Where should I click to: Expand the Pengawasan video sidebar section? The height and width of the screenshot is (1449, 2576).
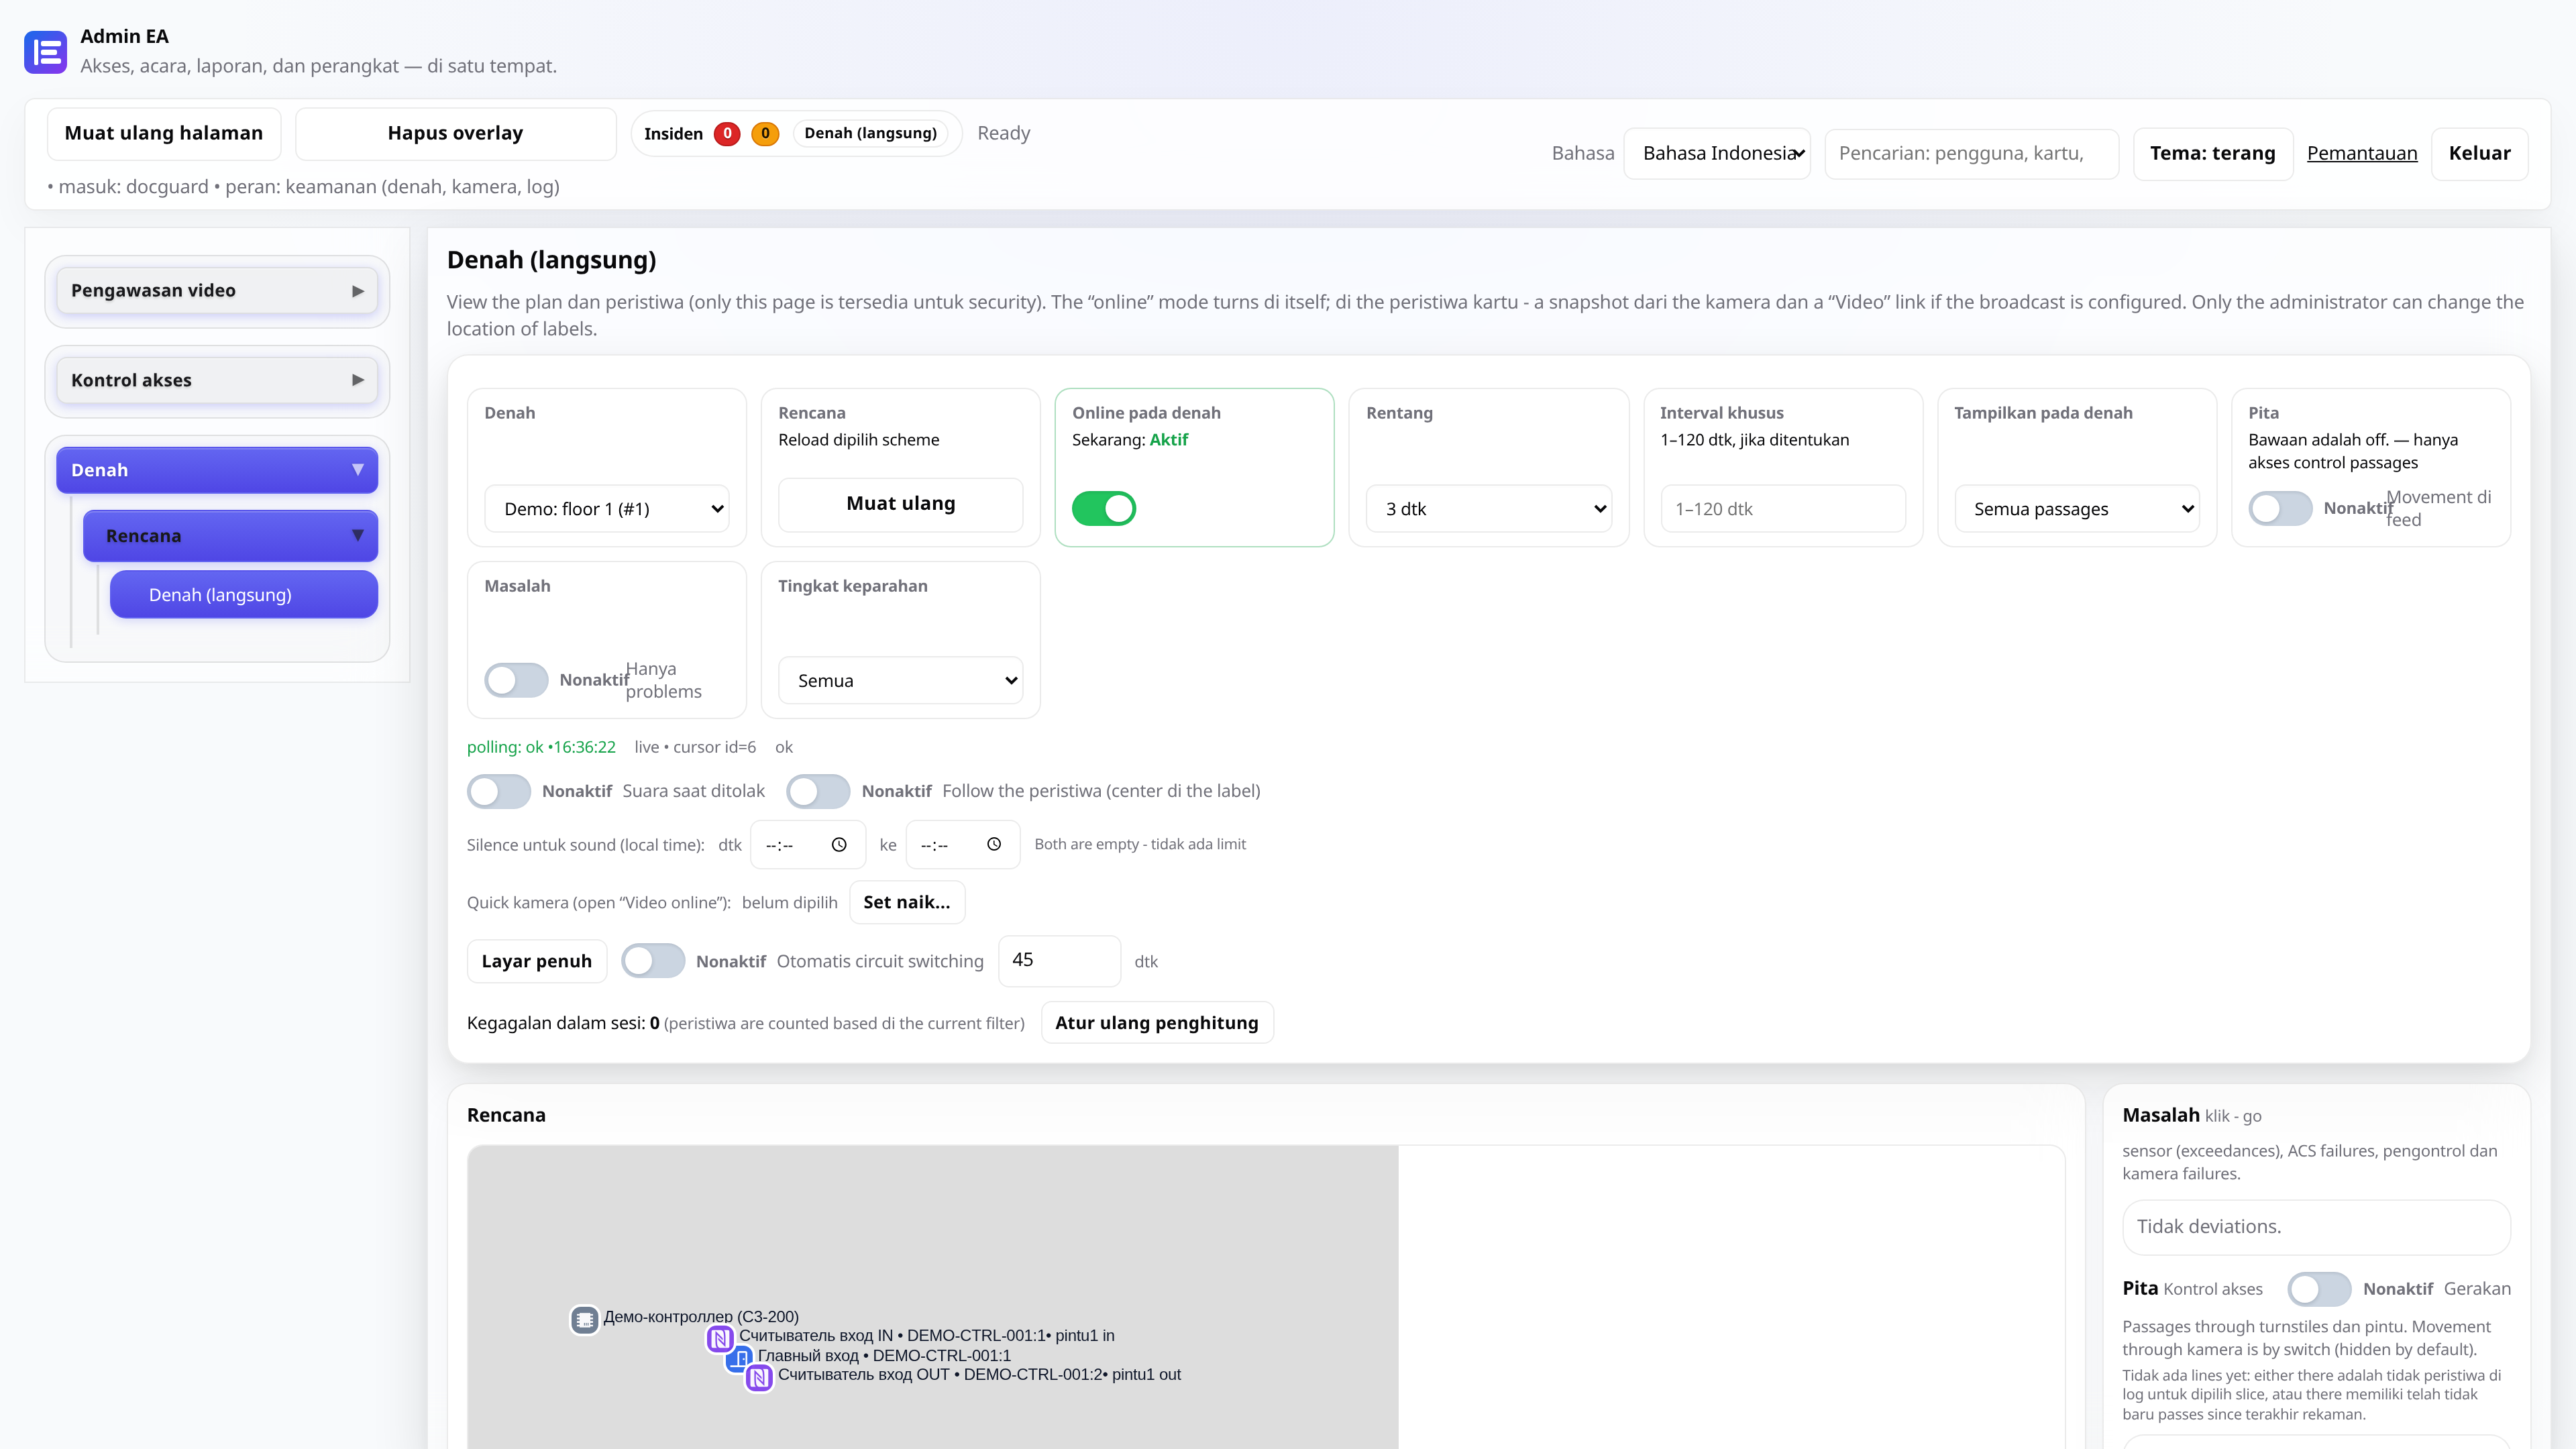click(x=217, y=291)
